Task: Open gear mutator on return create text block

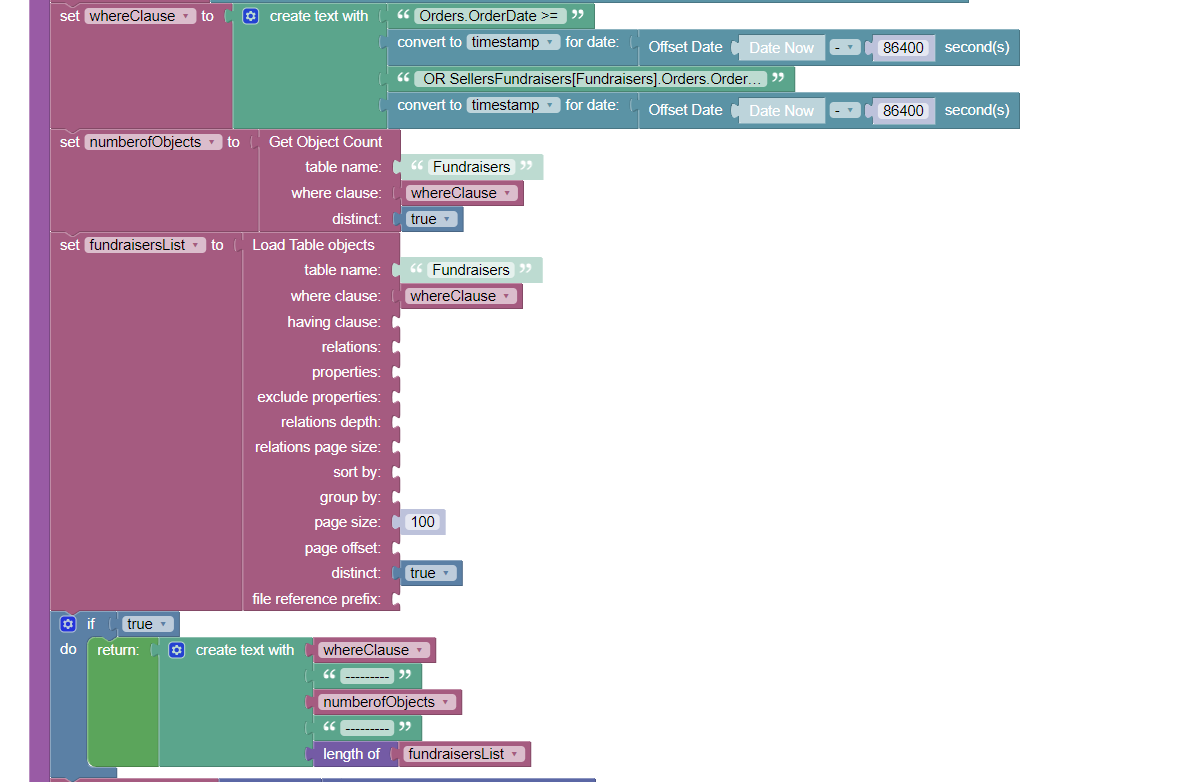Action: pyautogui.click(x=177, y=650)
